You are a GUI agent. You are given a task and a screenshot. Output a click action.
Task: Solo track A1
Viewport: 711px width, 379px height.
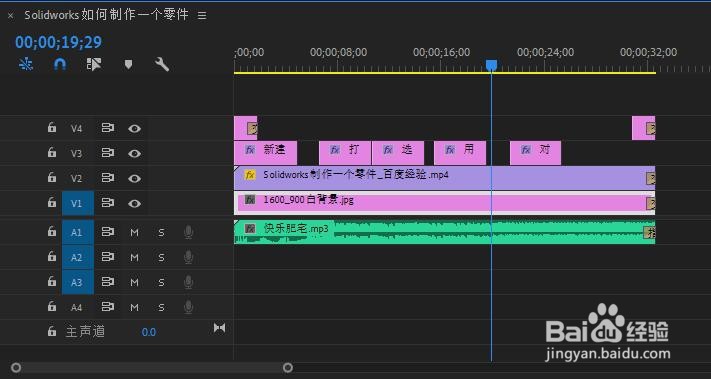point(161,233)
